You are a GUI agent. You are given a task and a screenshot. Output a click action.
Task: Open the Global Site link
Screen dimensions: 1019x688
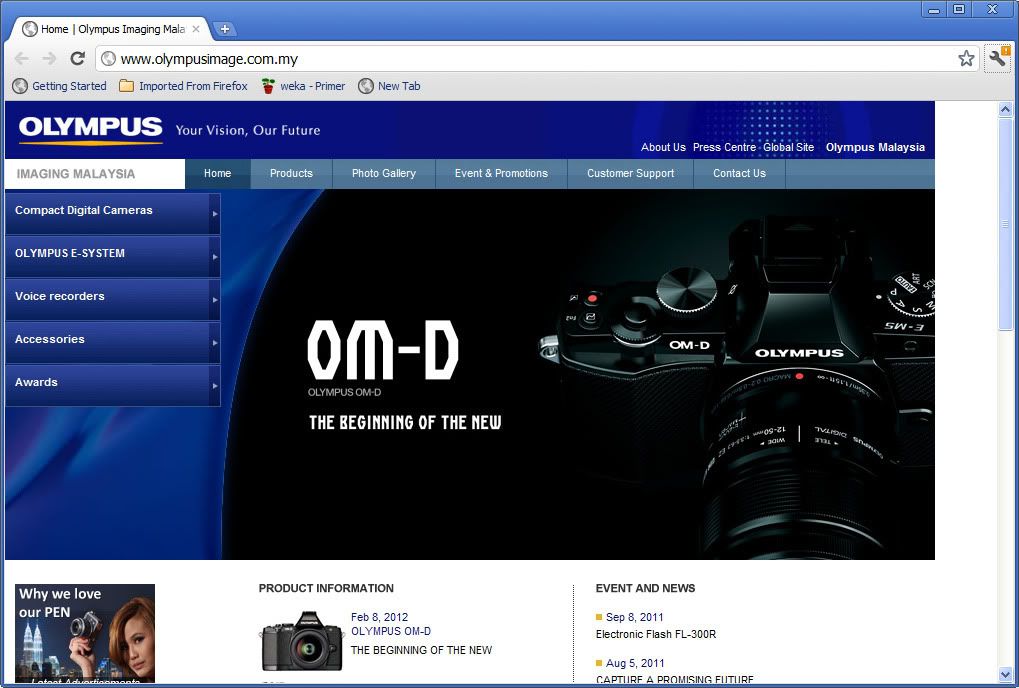coord(788,147)
